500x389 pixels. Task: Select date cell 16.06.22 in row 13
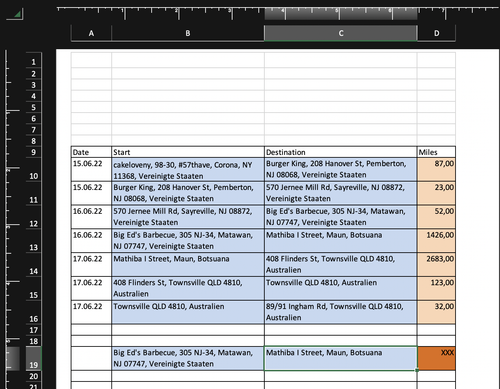[x=91, y=241]
